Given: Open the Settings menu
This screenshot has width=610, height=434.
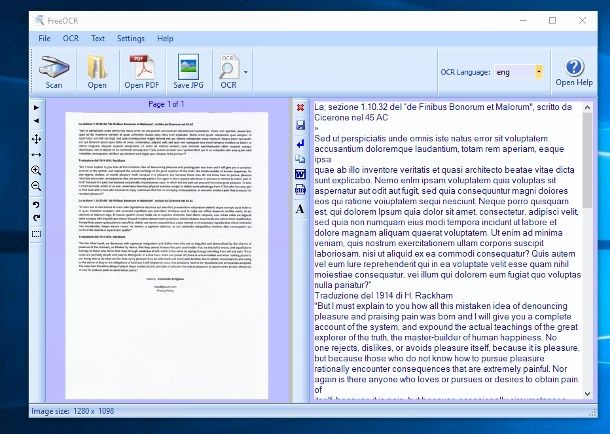Looking at the screenshot, I should (x=131, y=38).
